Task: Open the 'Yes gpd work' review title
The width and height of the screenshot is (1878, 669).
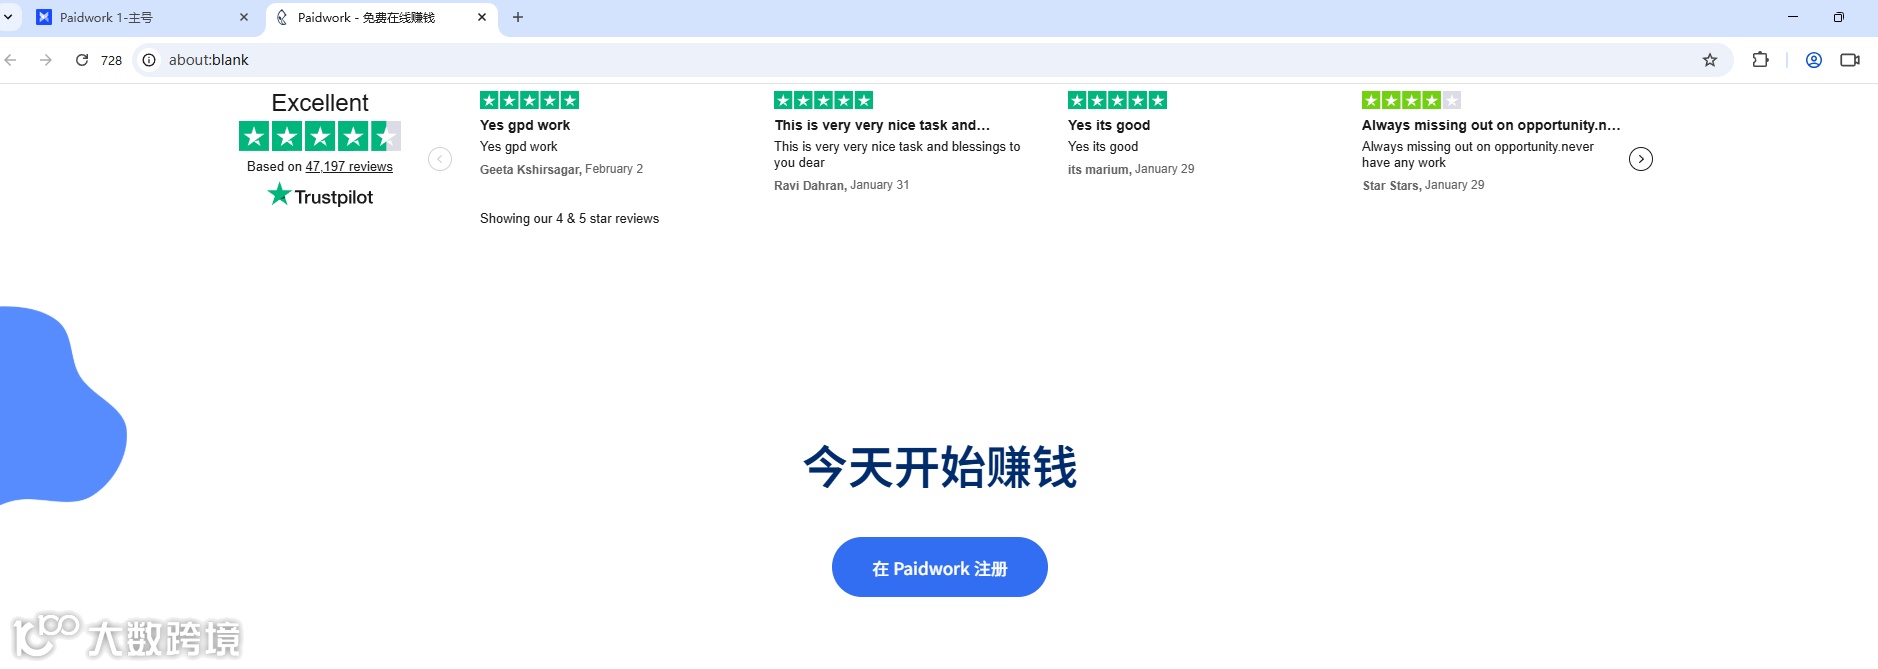Action: [x=525, y=125]
